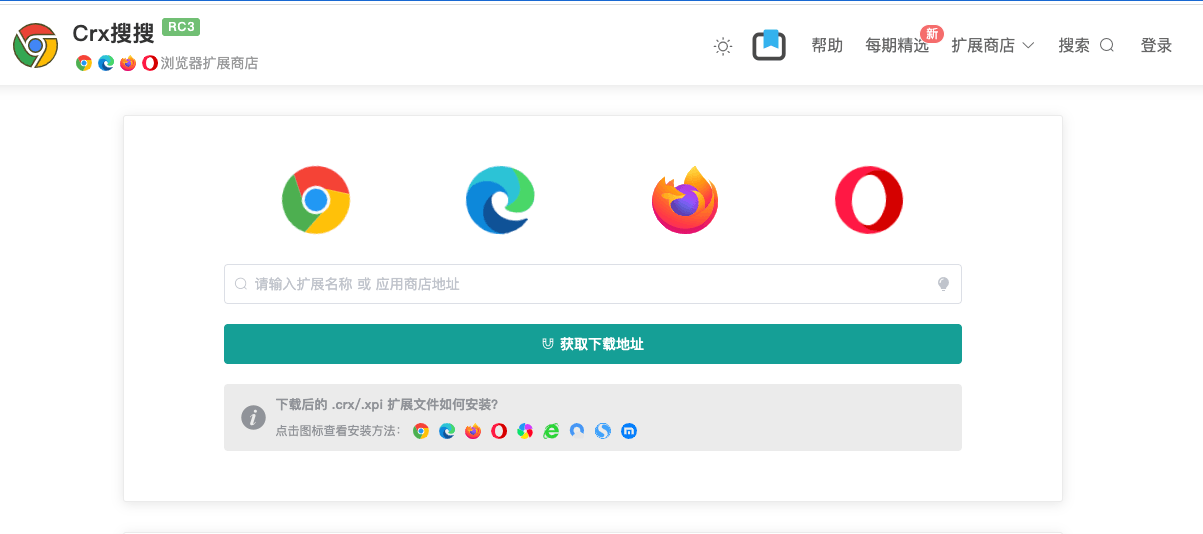
Task: View Sogou browser blue S install icon
Action: (x=603, y=431)
